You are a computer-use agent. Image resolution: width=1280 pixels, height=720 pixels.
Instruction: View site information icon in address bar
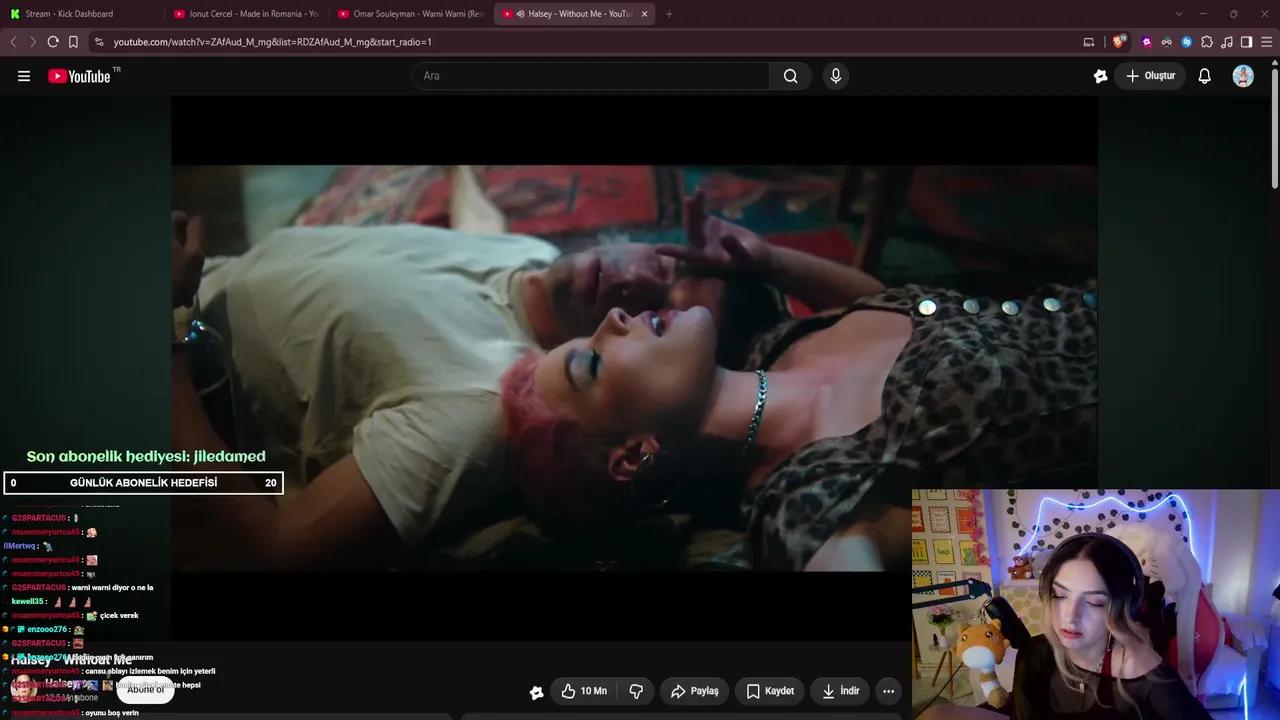[x=98, y=42]
